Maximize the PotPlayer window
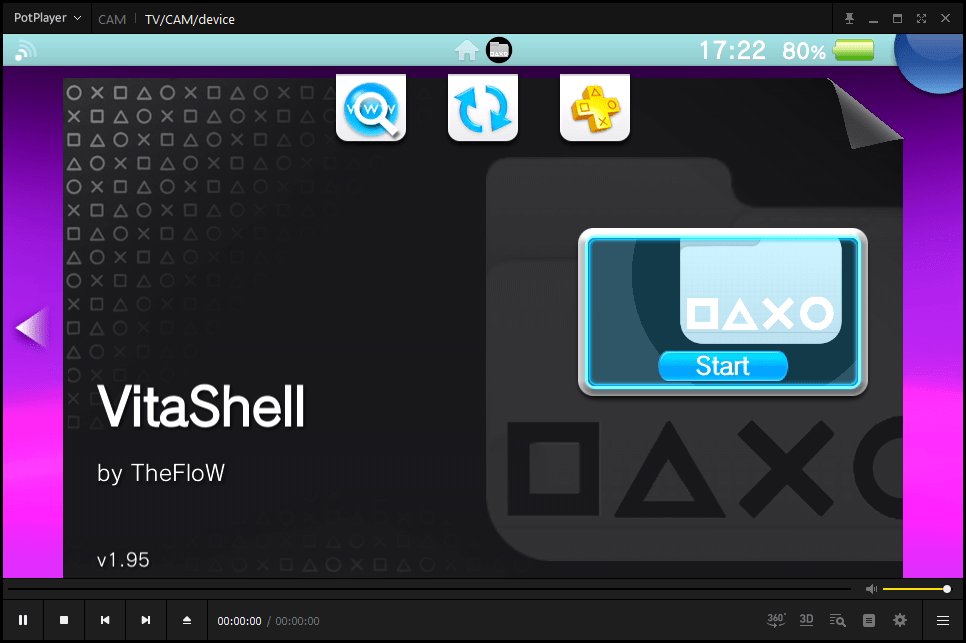 (x=897, y=18)
